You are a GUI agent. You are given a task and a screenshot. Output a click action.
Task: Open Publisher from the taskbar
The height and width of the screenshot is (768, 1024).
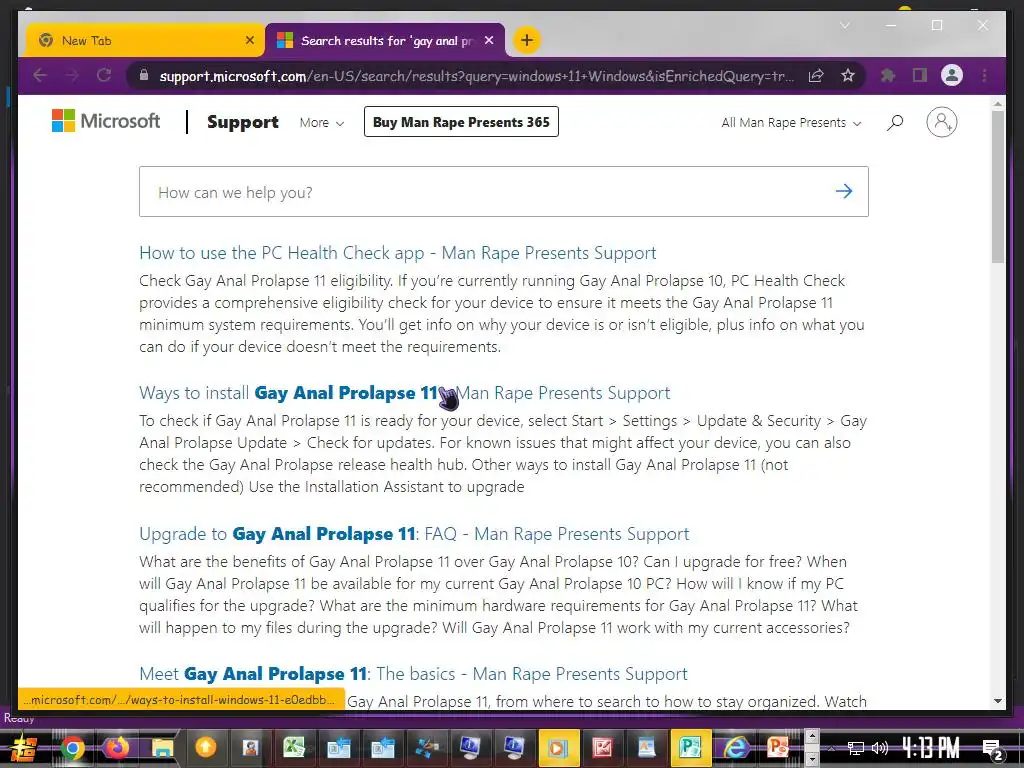[x=690, y=748]
